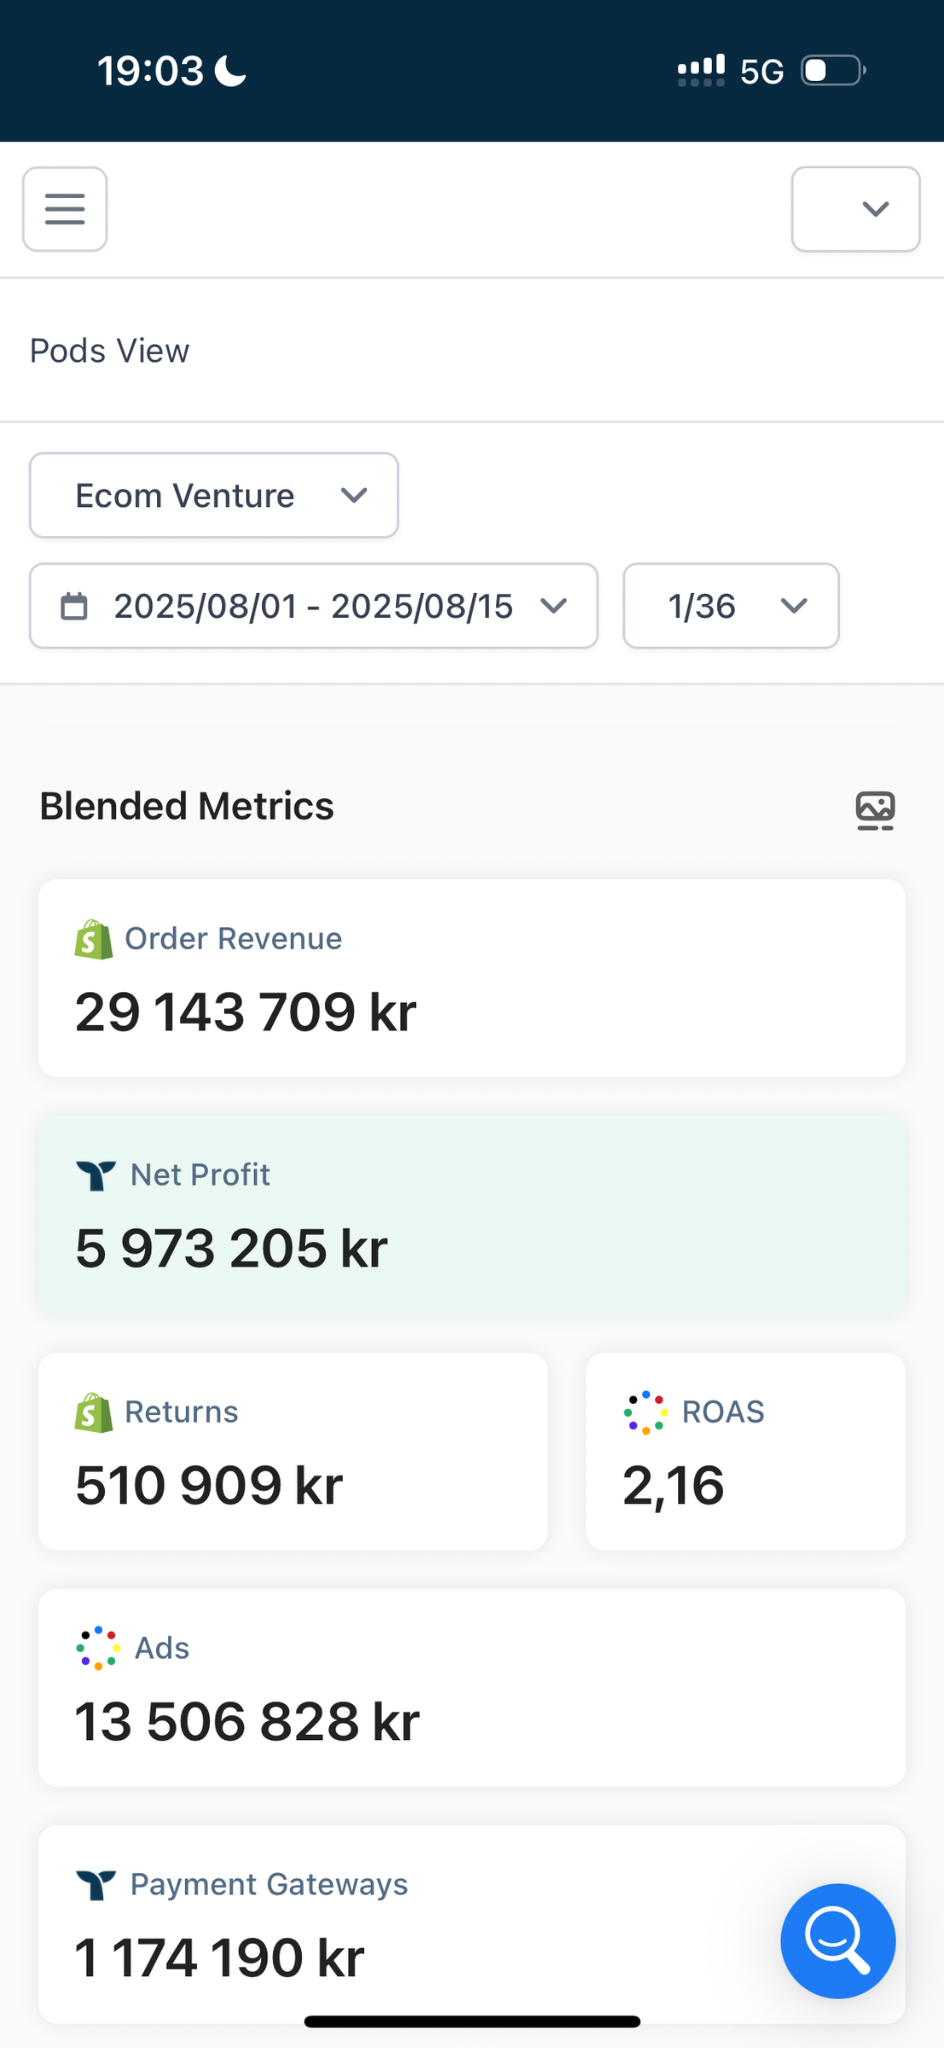944x2048 pixels.
Task: Click the whale icon on Payment Gateways
Action: 96,1885
